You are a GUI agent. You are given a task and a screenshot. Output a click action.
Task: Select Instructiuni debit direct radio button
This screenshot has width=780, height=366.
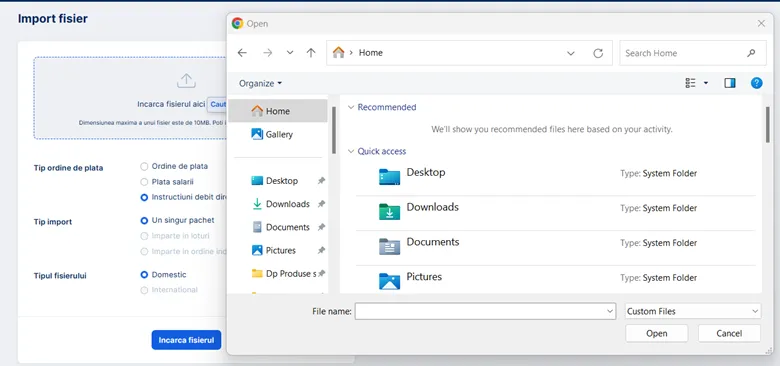pos(144,197)
